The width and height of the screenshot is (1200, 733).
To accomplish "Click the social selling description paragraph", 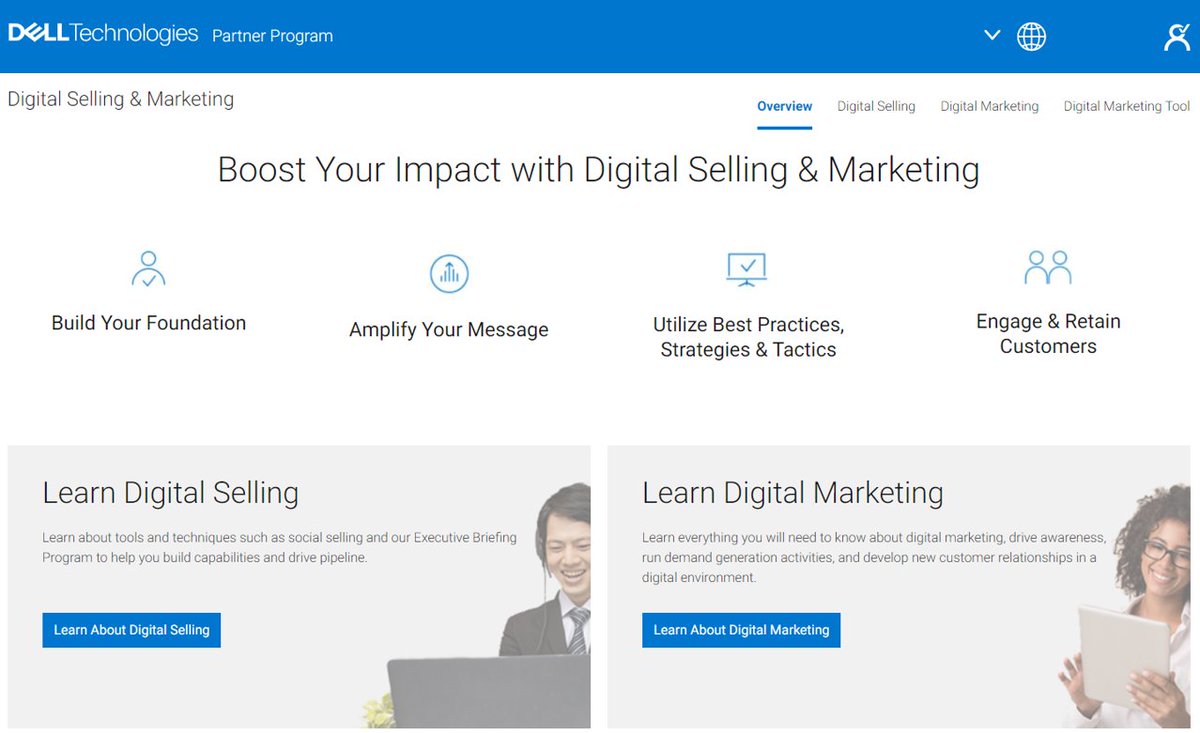I will click(x=280, y=548).
